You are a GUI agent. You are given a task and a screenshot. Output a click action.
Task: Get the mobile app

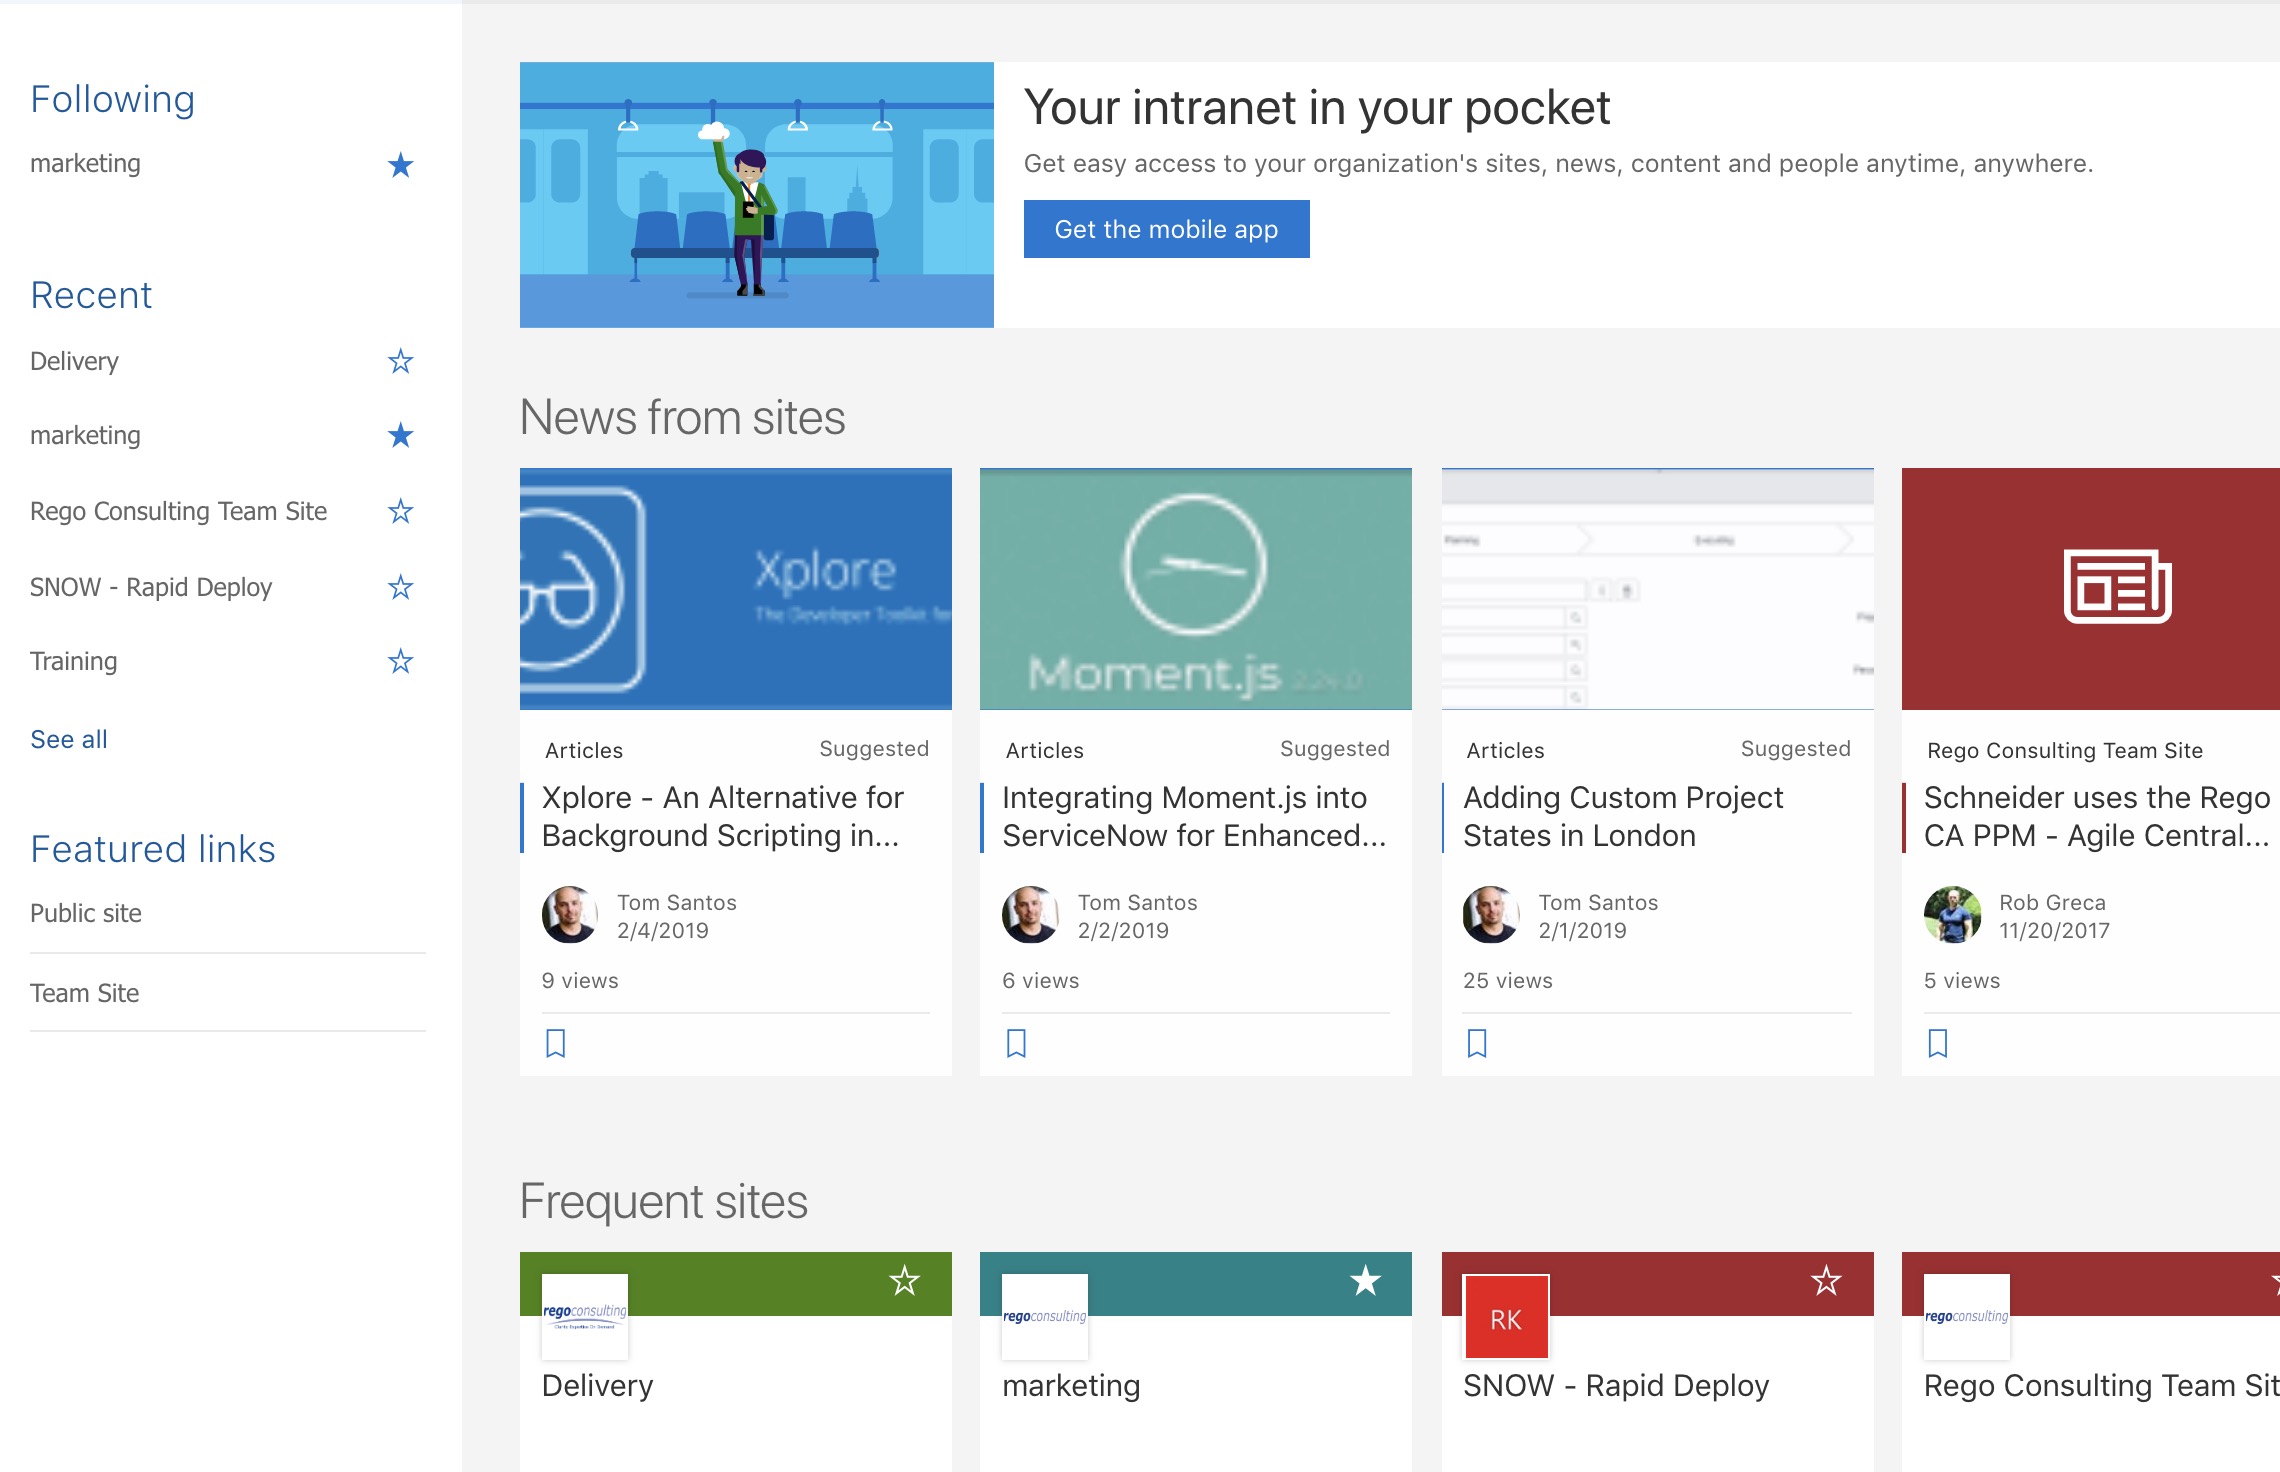click(1166, 229)
